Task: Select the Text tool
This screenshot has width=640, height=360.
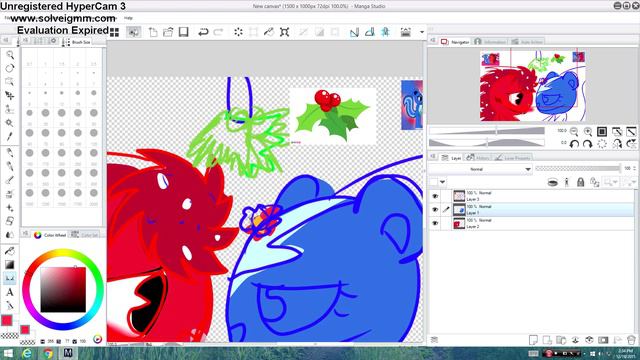Action: pos(10,292)
